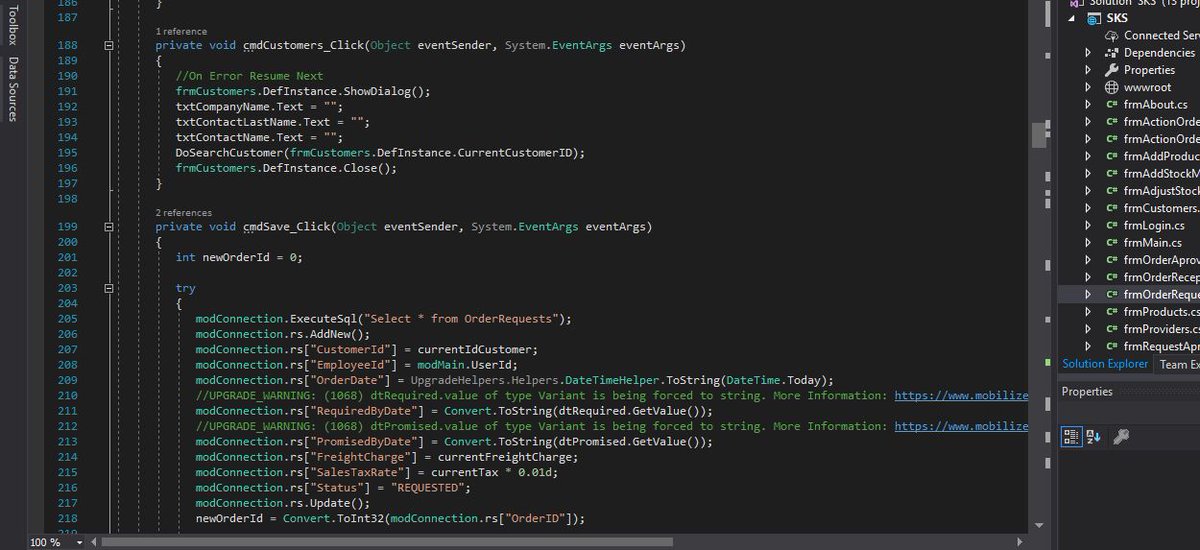The width and height of the screenshot is (1200, 550).
Task: Toggle Categorized view in Properties panel
Action: tap(1070, 436)
